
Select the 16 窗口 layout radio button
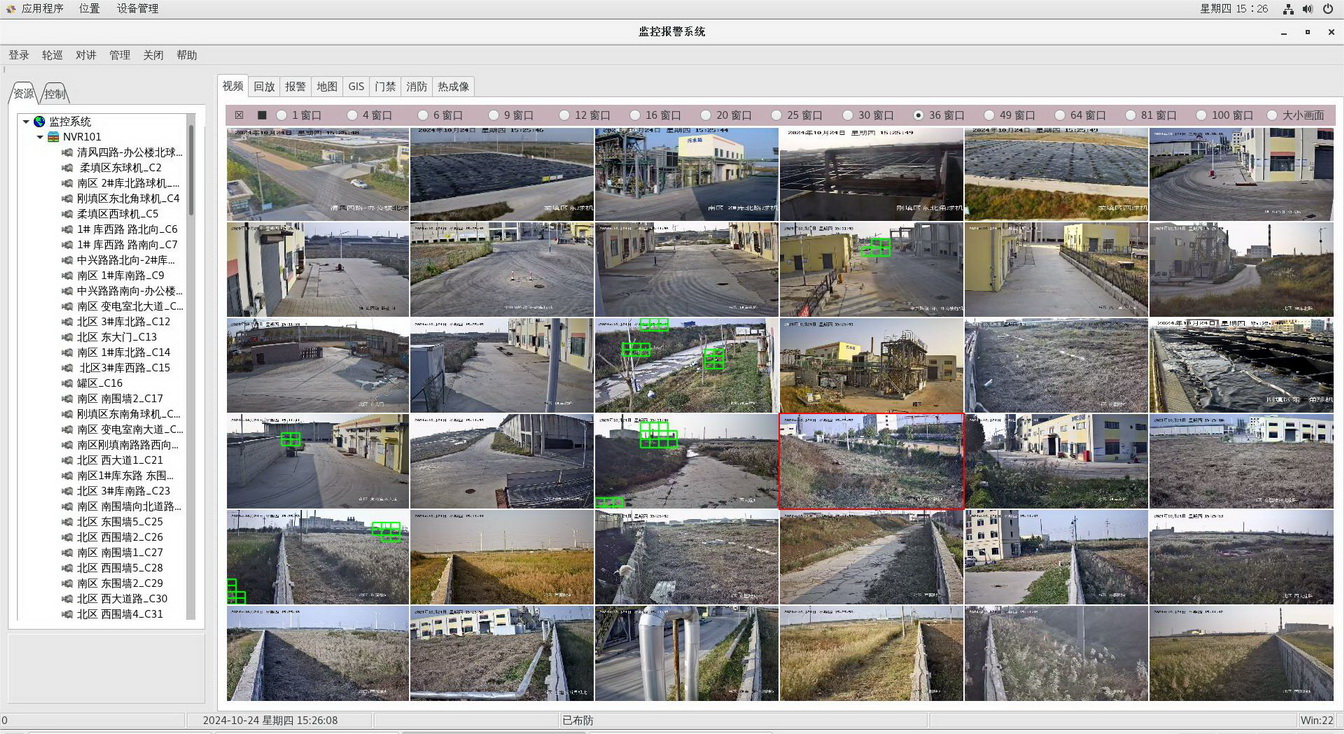pyautogui.click(x=634, y=115)
